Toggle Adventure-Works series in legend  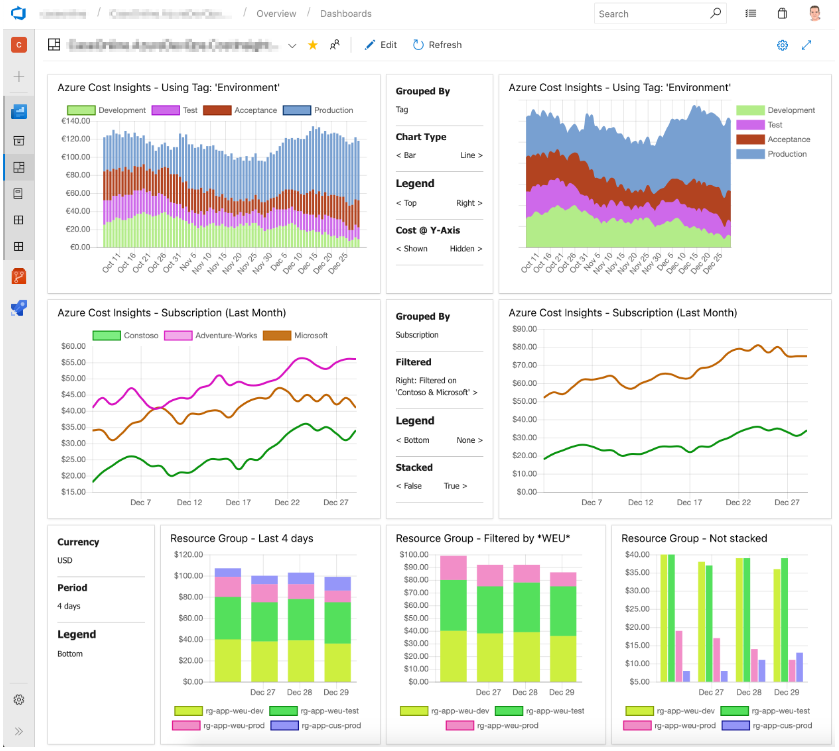pos(210,335)
